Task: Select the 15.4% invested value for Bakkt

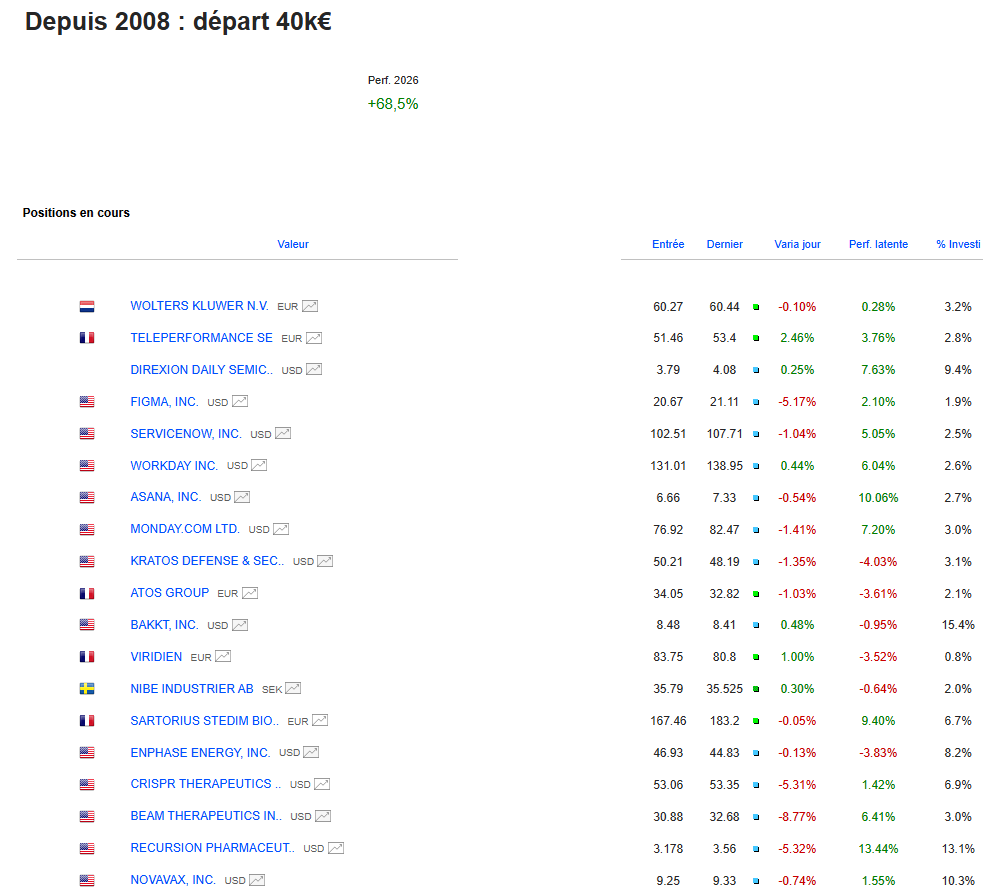Action: (x=958, y=625)
